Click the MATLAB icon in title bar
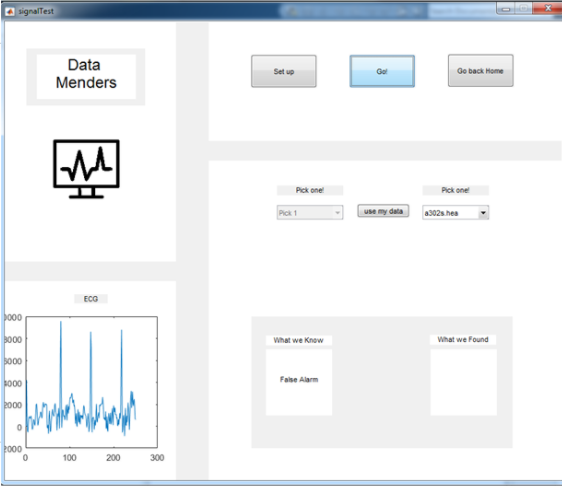Screen dimensions: 562x486 (x=10, y=11)
